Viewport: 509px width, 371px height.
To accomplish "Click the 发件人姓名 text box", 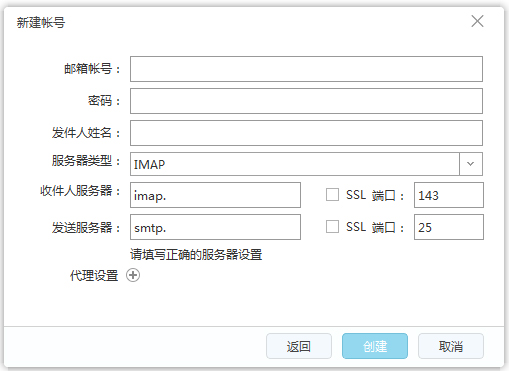I will (306, 133).
